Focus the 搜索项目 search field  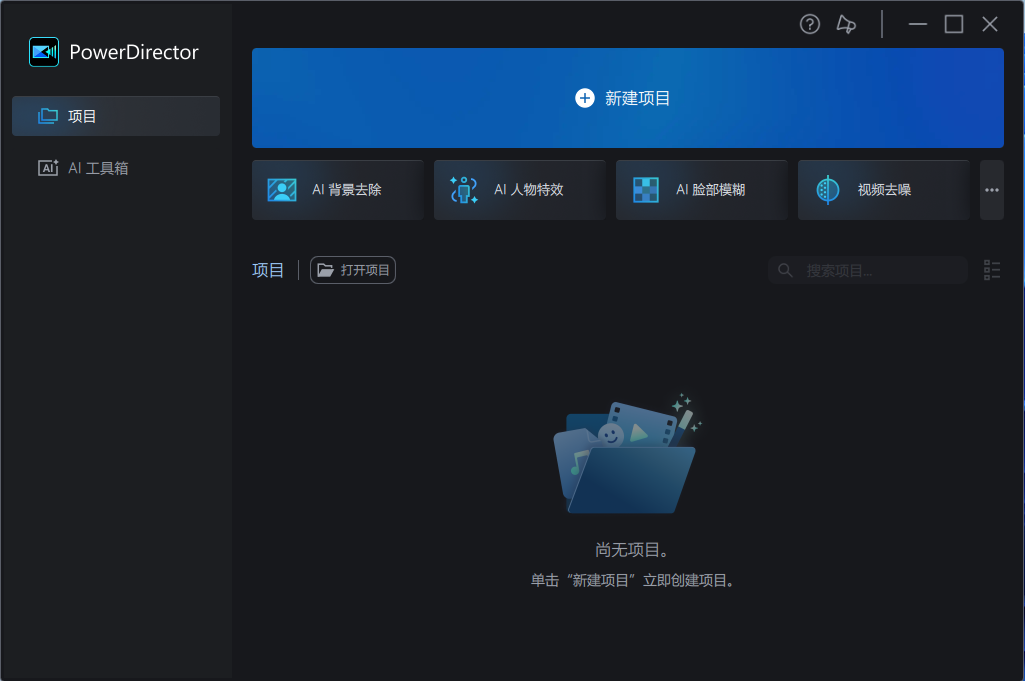coord(868,271)
